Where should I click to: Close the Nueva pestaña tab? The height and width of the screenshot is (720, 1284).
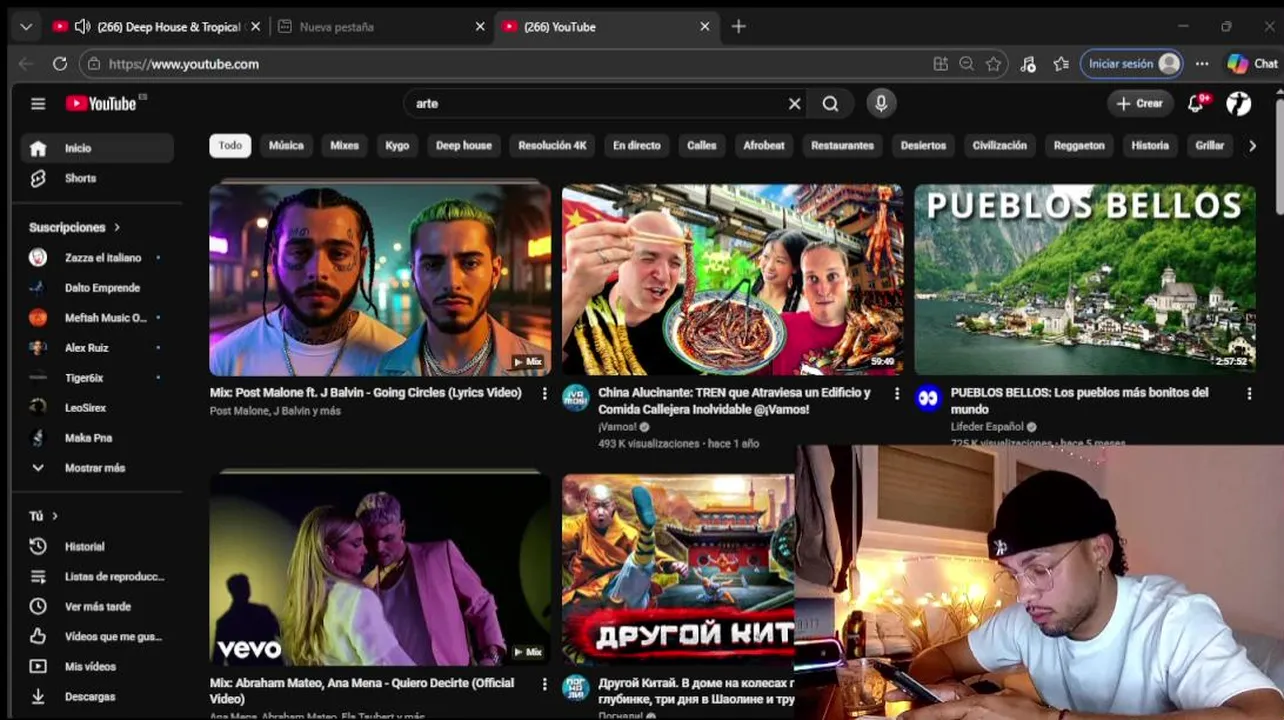pyautogui.click(x=479, y=27)
